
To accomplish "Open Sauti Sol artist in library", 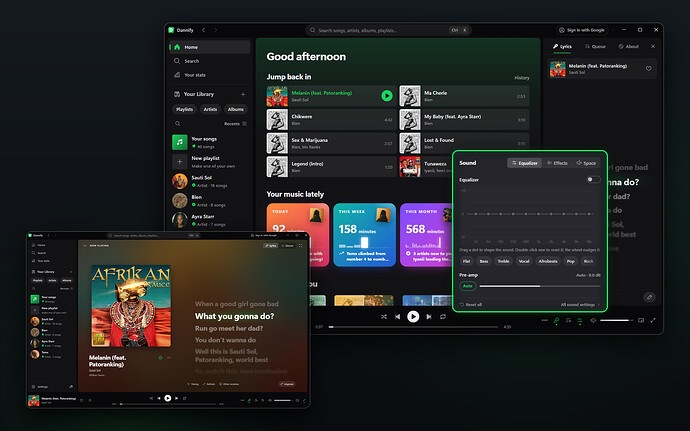I will pos(210,181).
